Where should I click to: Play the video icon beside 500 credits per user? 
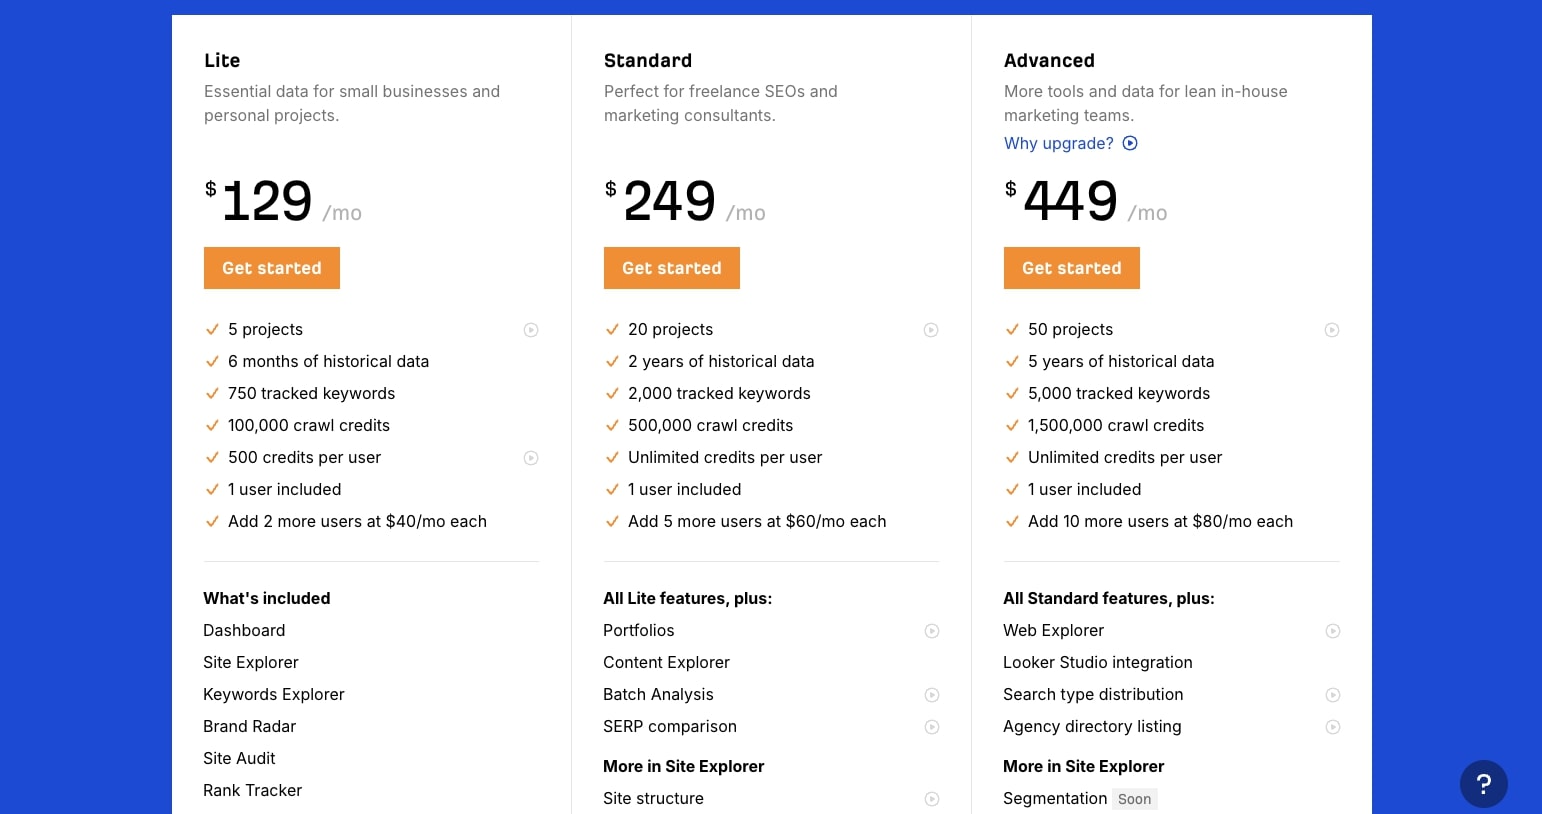531,458
